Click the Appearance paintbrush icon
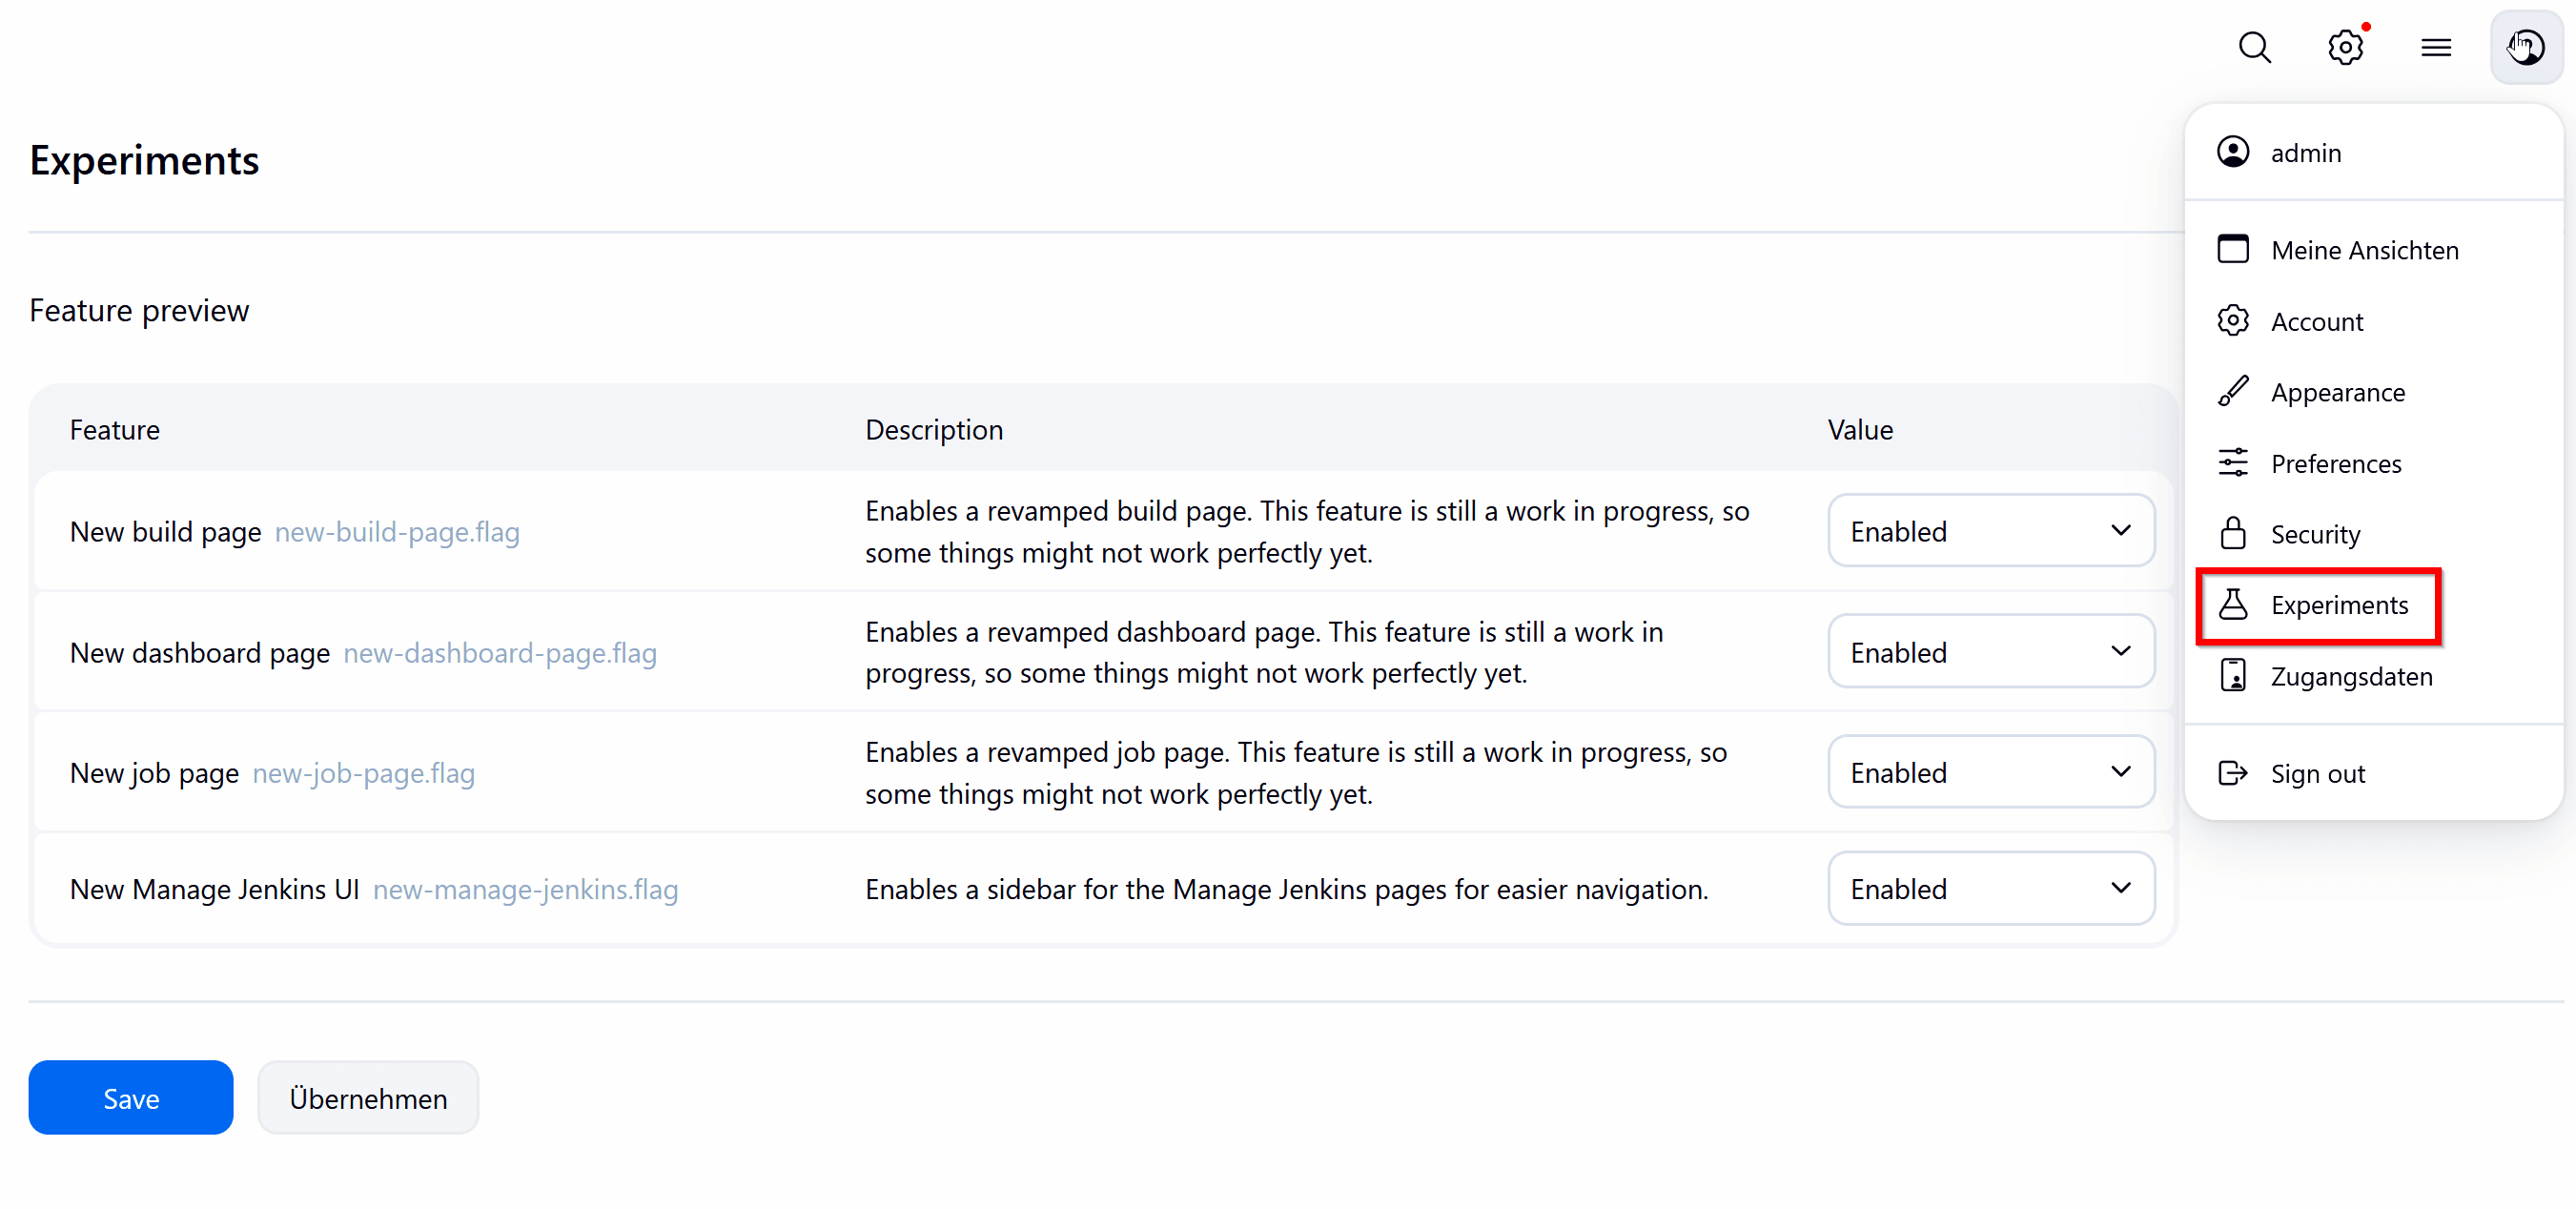The image size is (2576, 1209). pyautogui.click(x=2235, y=391)
